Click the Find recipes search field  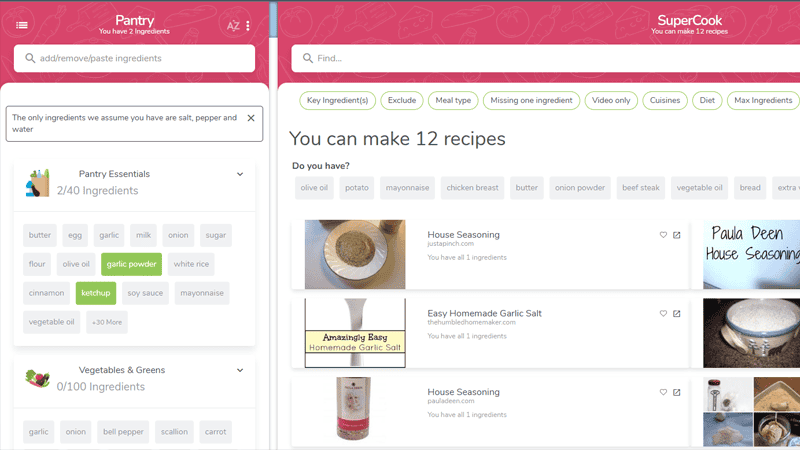(x=546, y=58)
